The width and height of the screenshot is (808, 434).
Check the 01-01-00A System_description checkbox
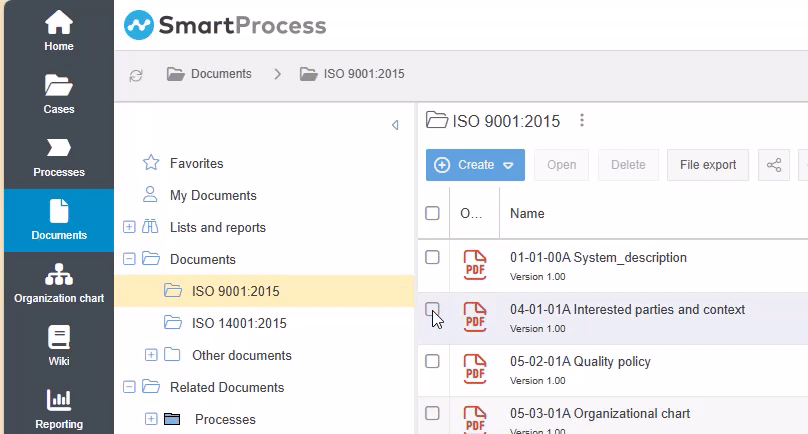(x=432, y=258)
